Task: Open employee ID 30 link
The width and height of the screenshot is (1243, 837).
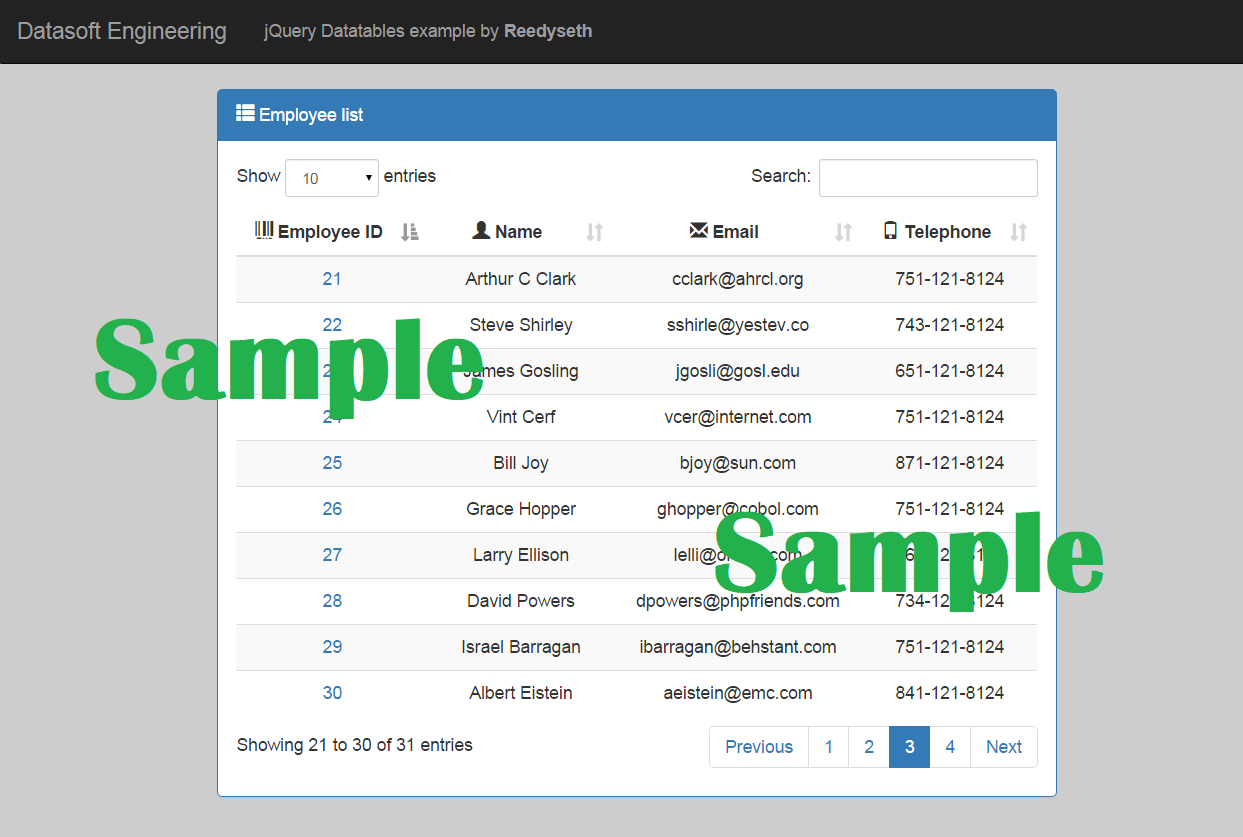Action: pyautogui.click(x=332, y=693)
